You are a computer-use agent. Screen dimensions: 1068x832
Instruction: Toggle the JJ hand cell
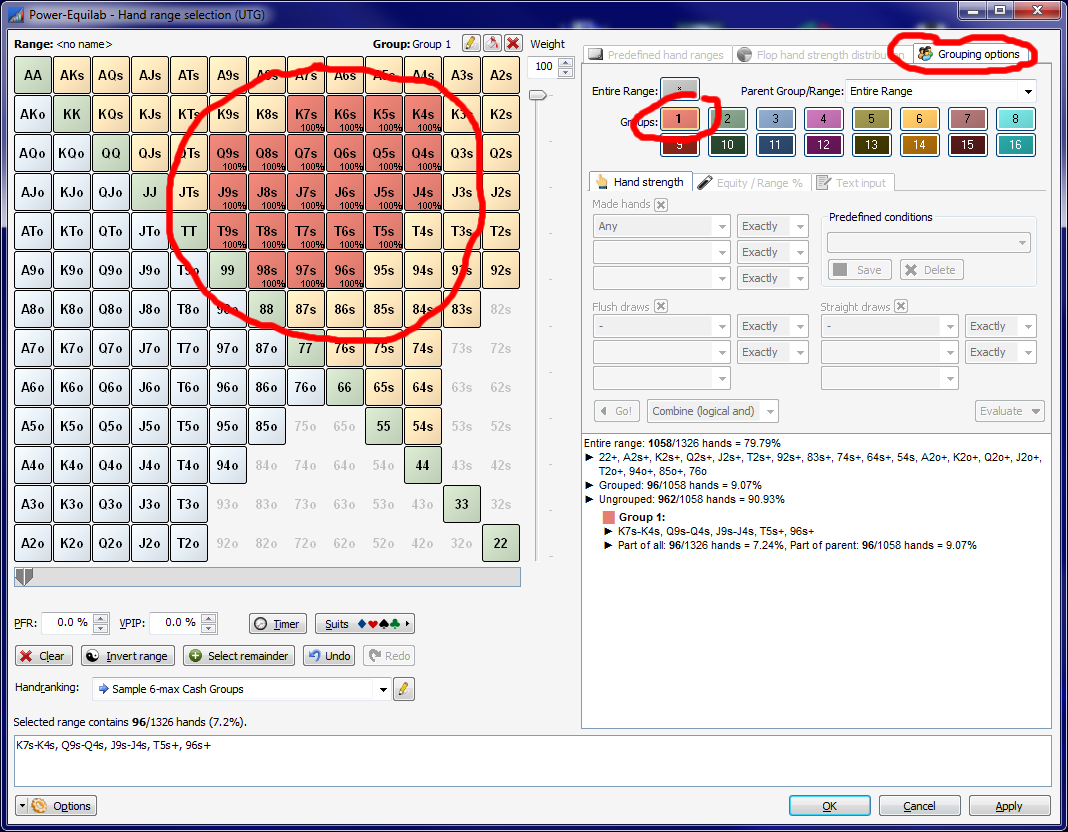click(150, 192)
